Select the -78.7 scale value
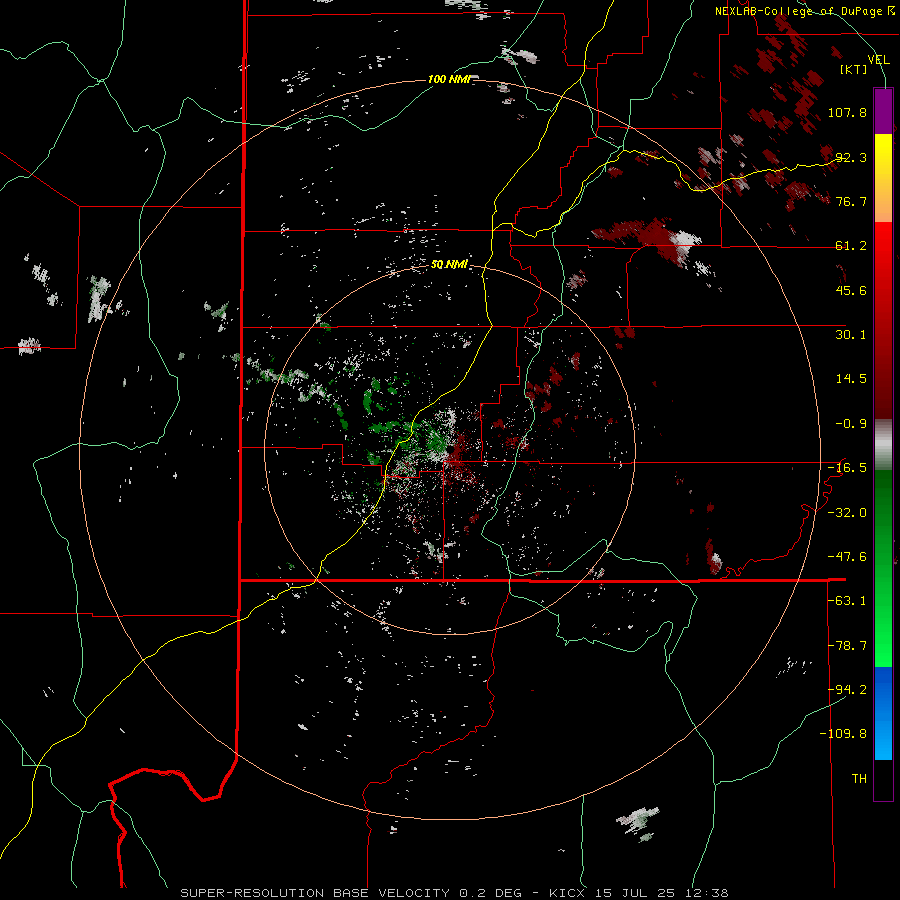The width and height of the screenshot is (900, 900). click(x=847, y=646)
